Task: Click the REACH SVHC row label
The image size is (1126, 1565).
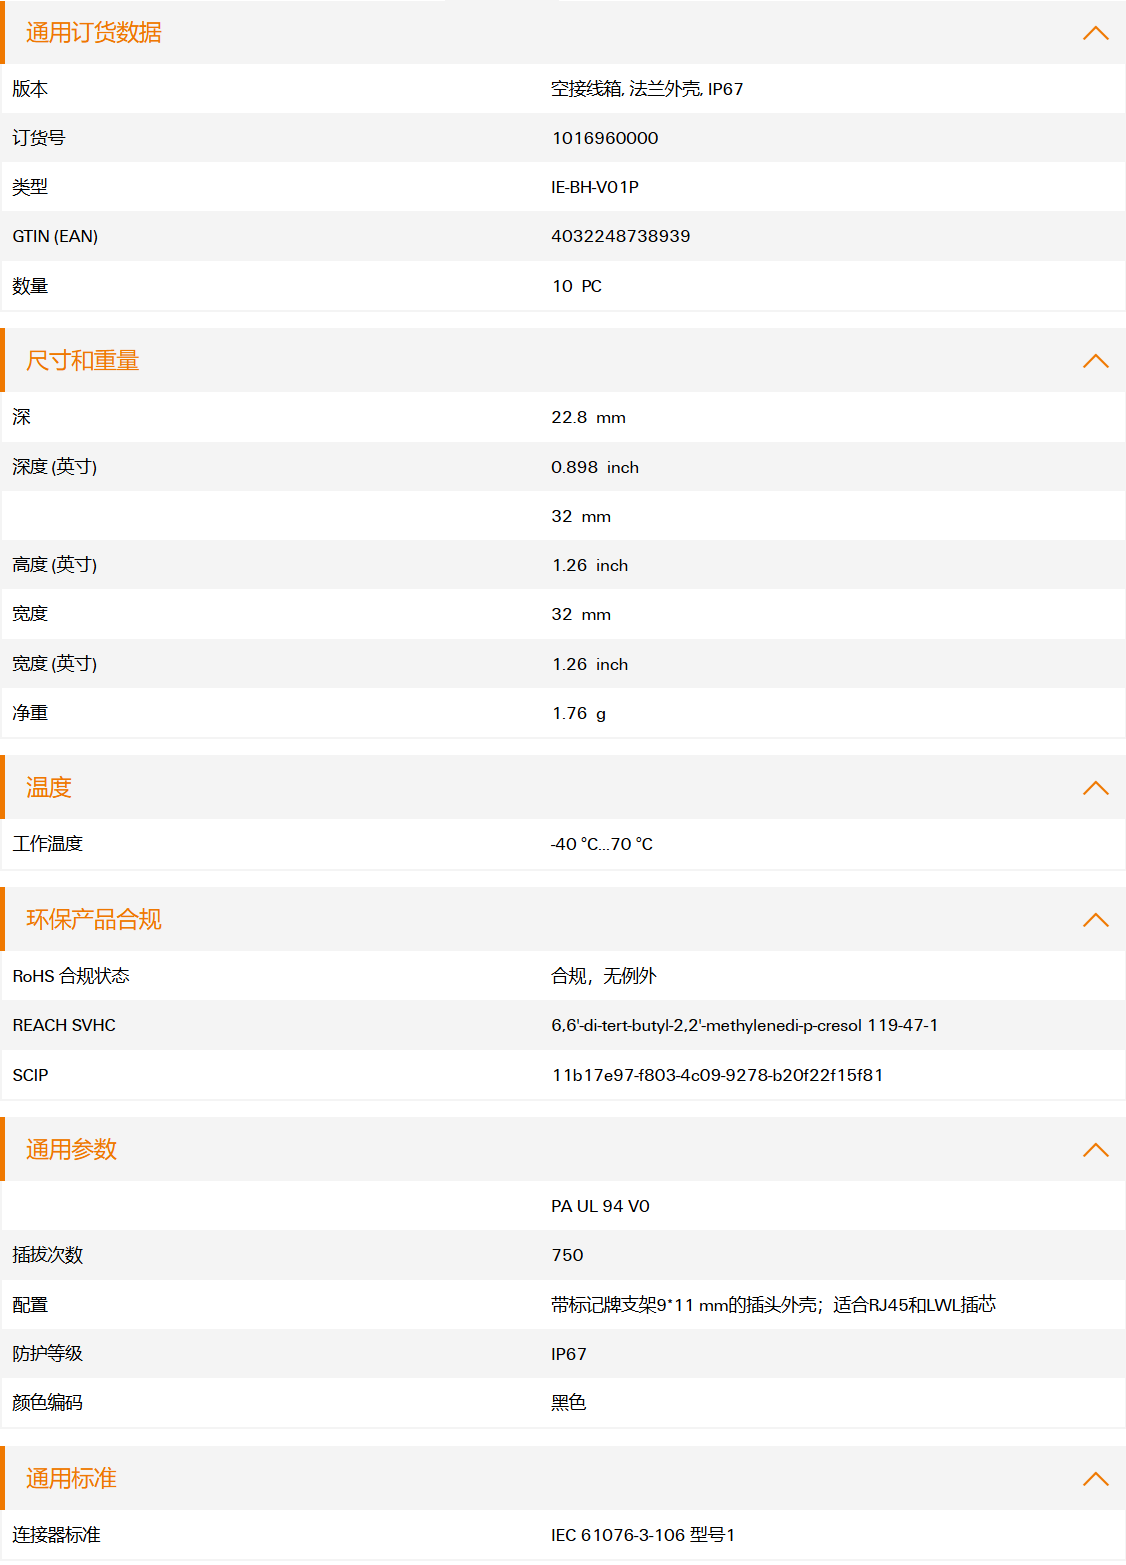Action: coord(64,1025)
